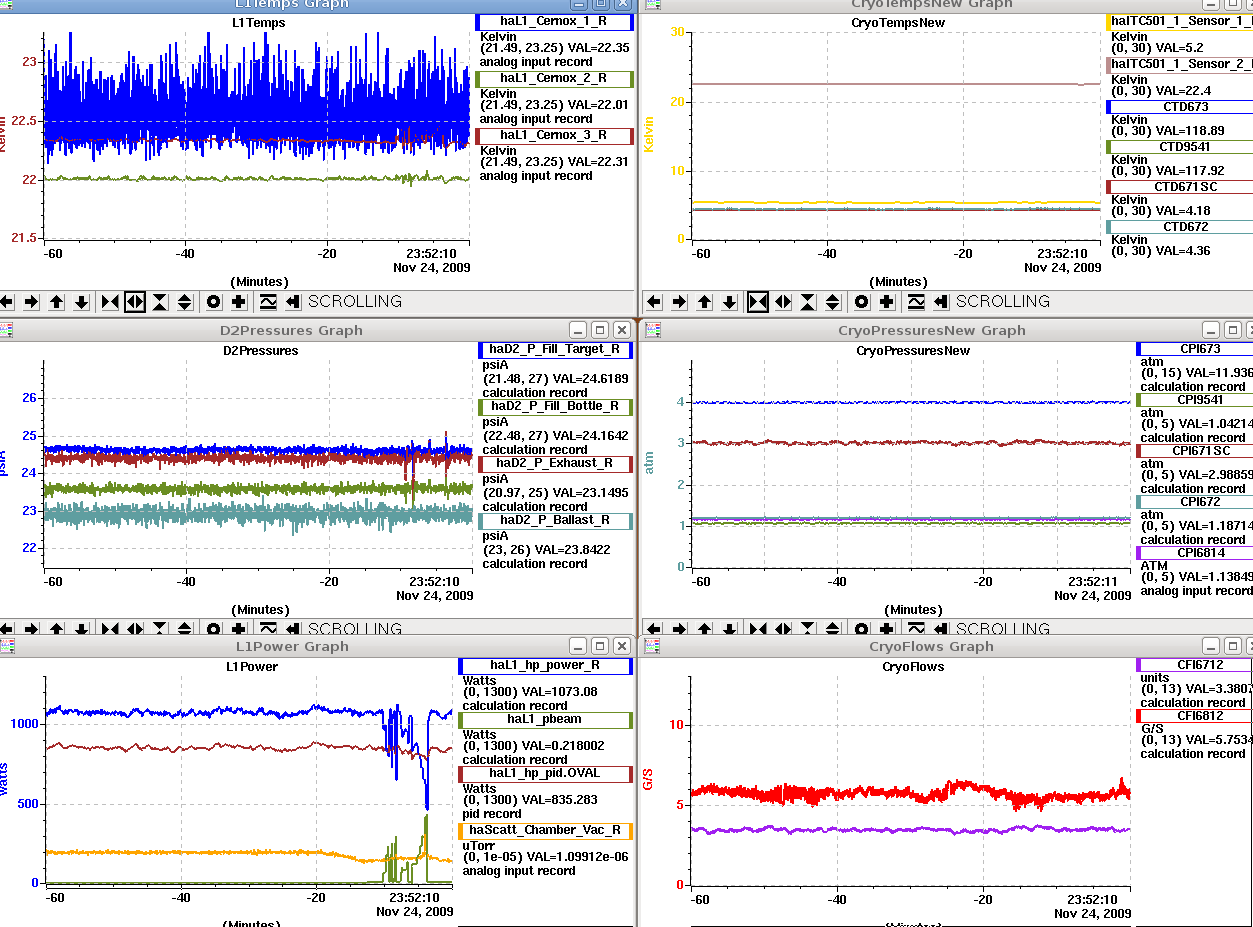Minimize the L1Power Graph window
Viewport: 1253px width, 927px height.
pos(577,646)
